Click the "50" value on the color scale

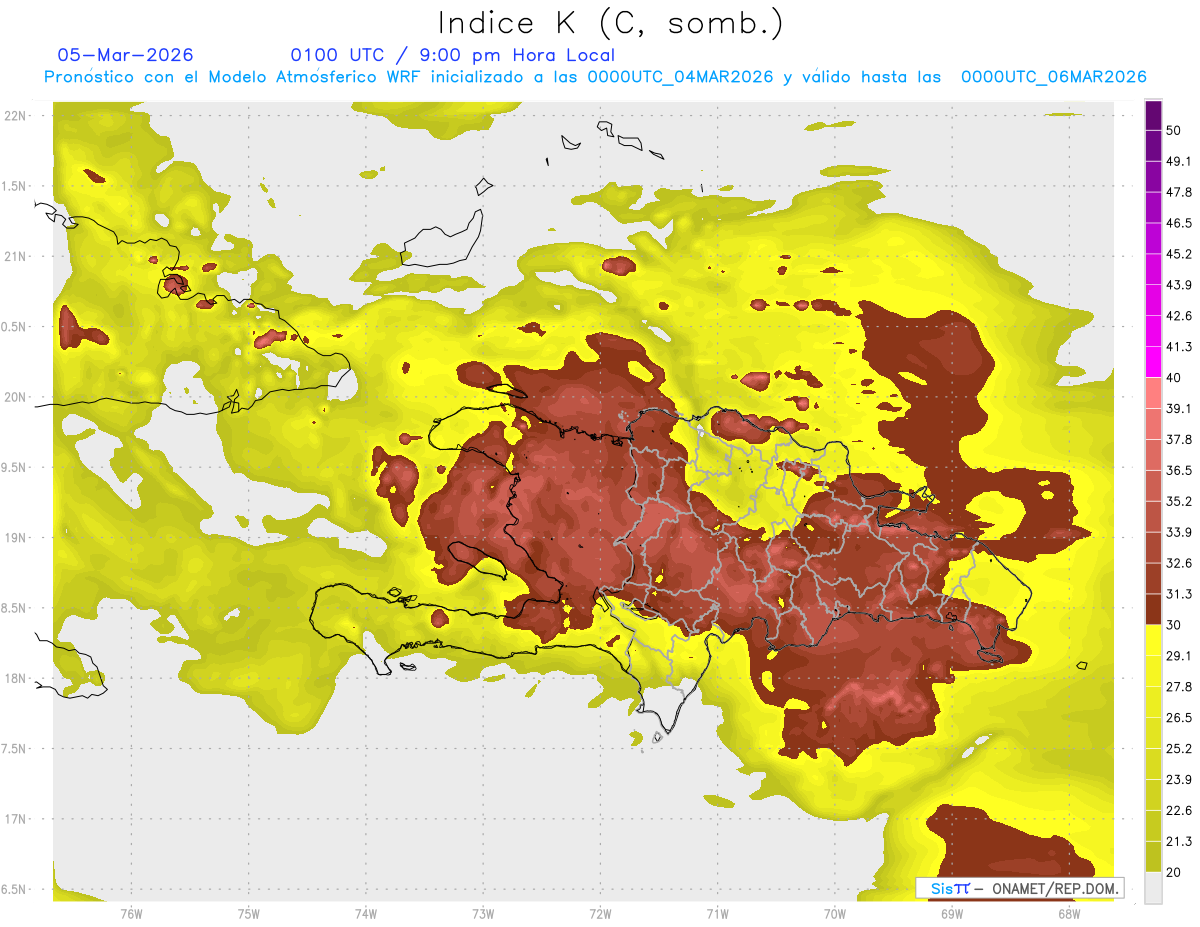pos(1174,131)
